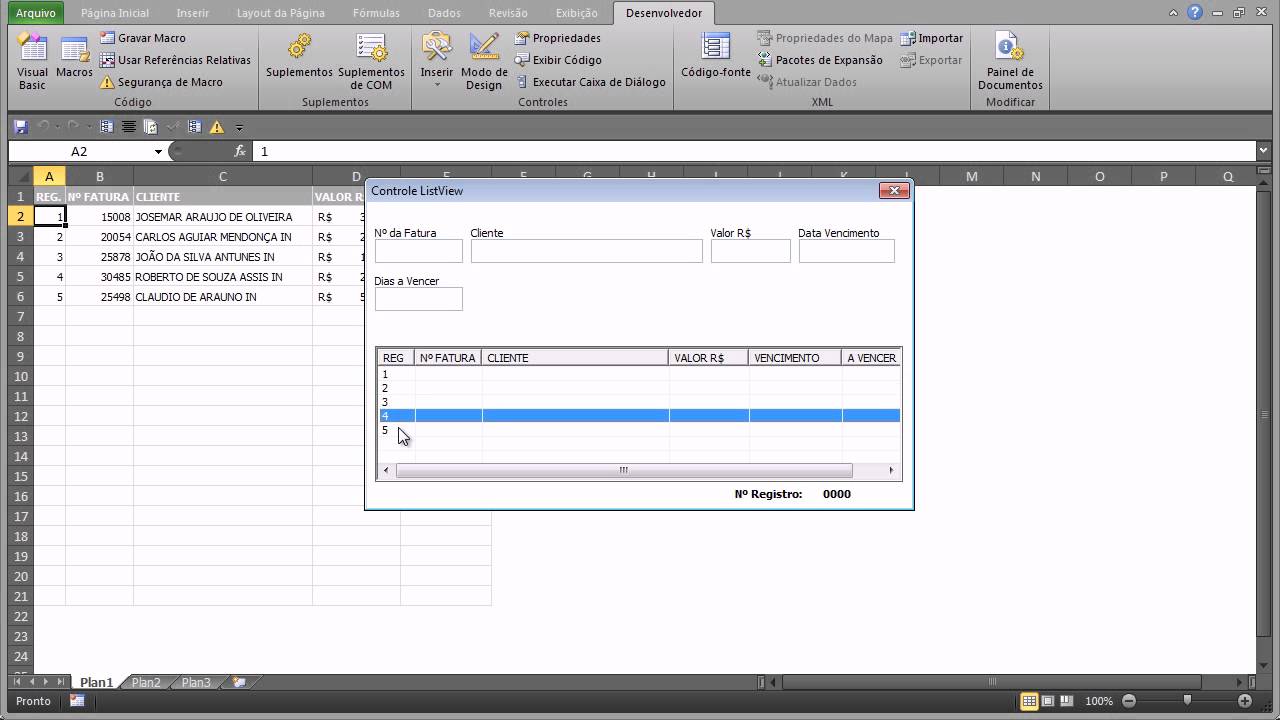
Task: Click Executar Caixa de Diálogo
Action: tap(590, 82)
